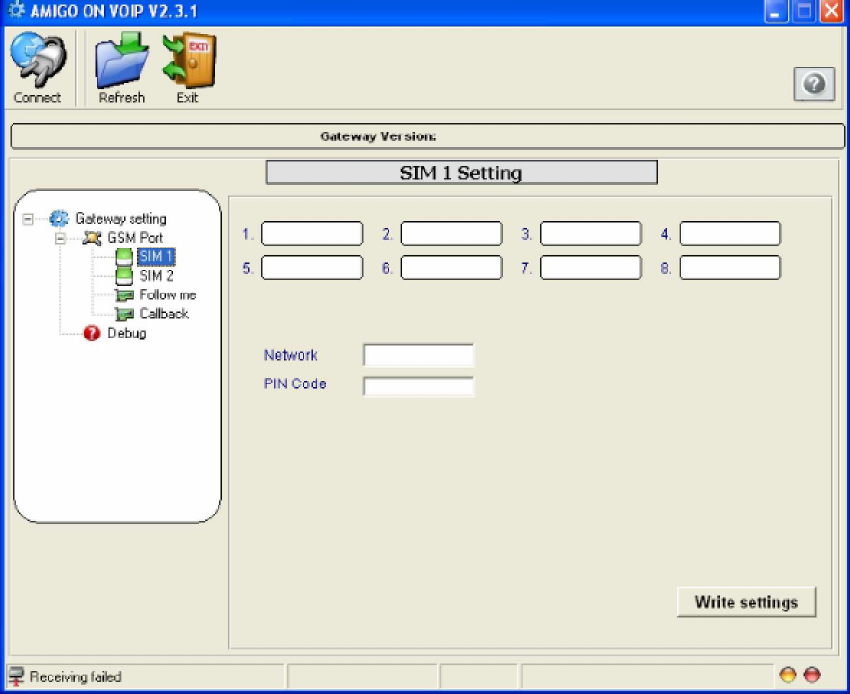Click input field number 2
This screenshot has width=850, height=694.
click(x=452, y=234)
